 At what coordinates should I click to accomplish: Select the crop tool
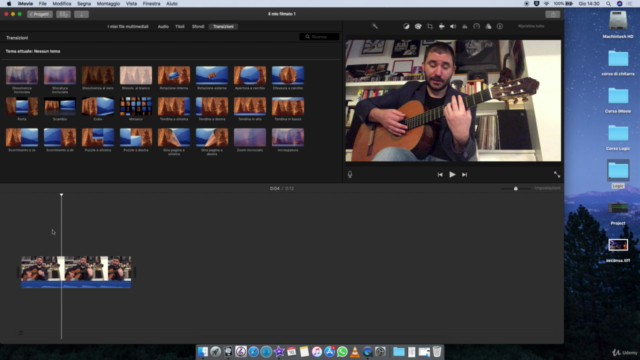(x=430, y=26)
